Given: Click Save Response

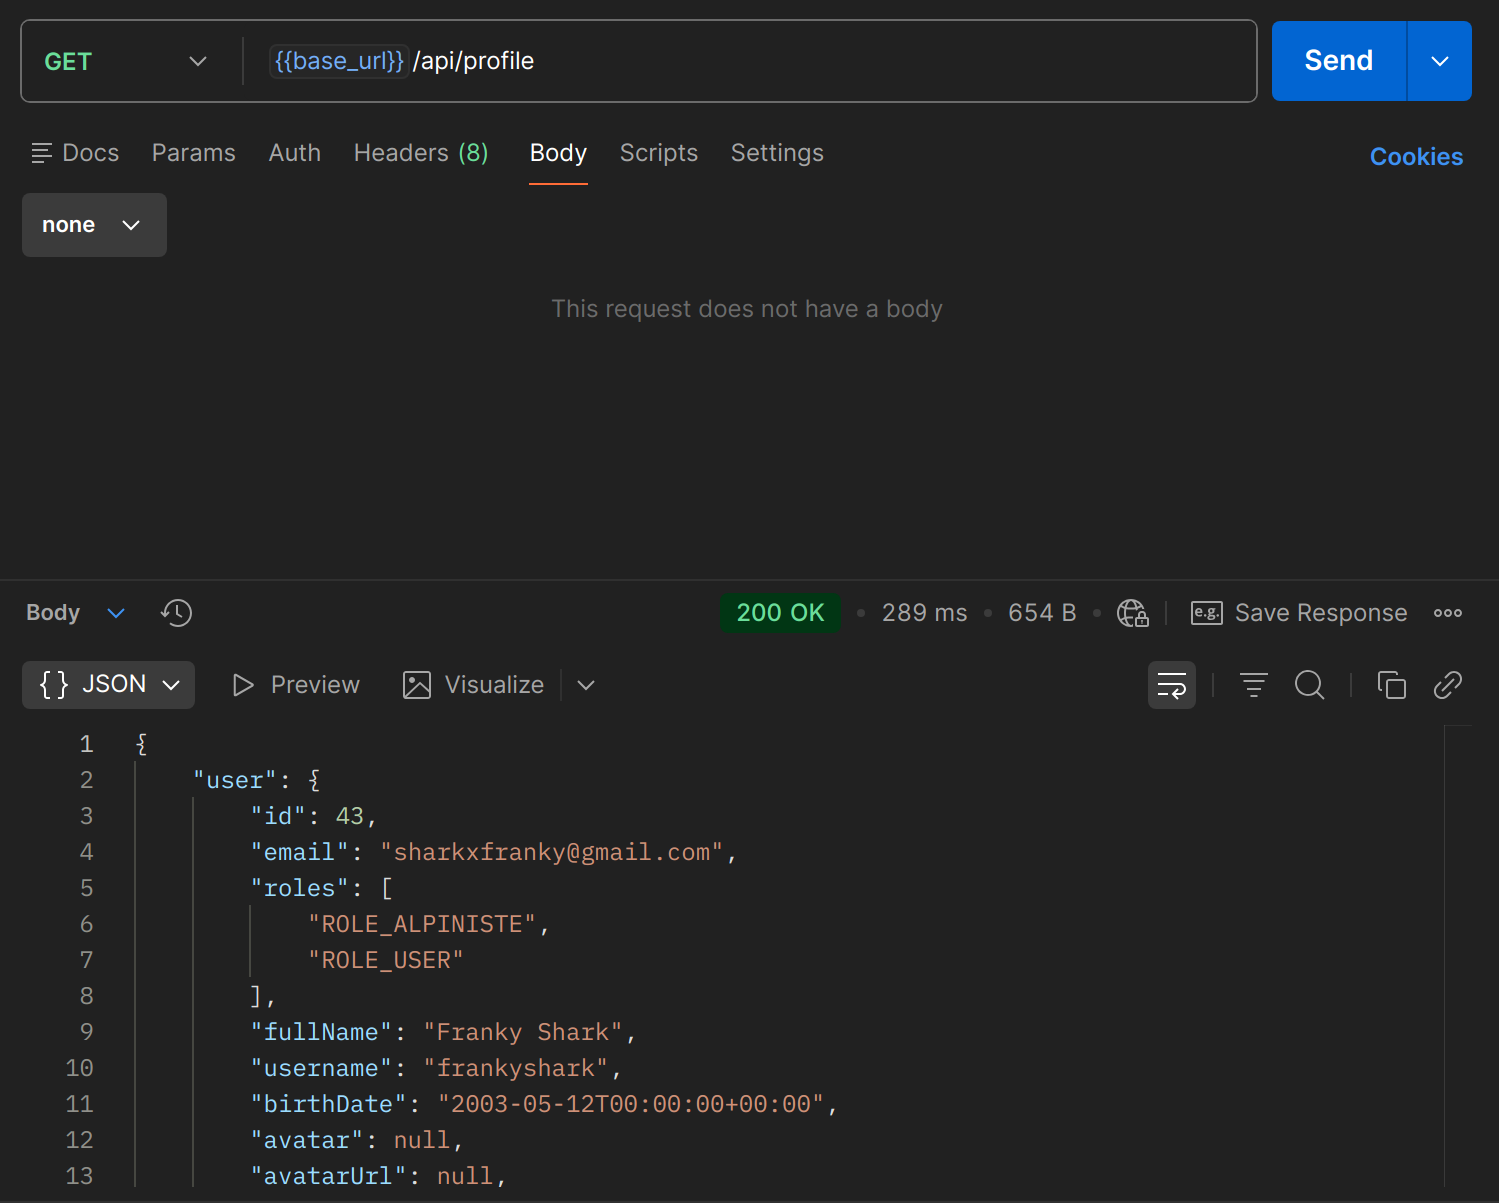Looking at the screenshot, I should click(x=1298, y=613).
